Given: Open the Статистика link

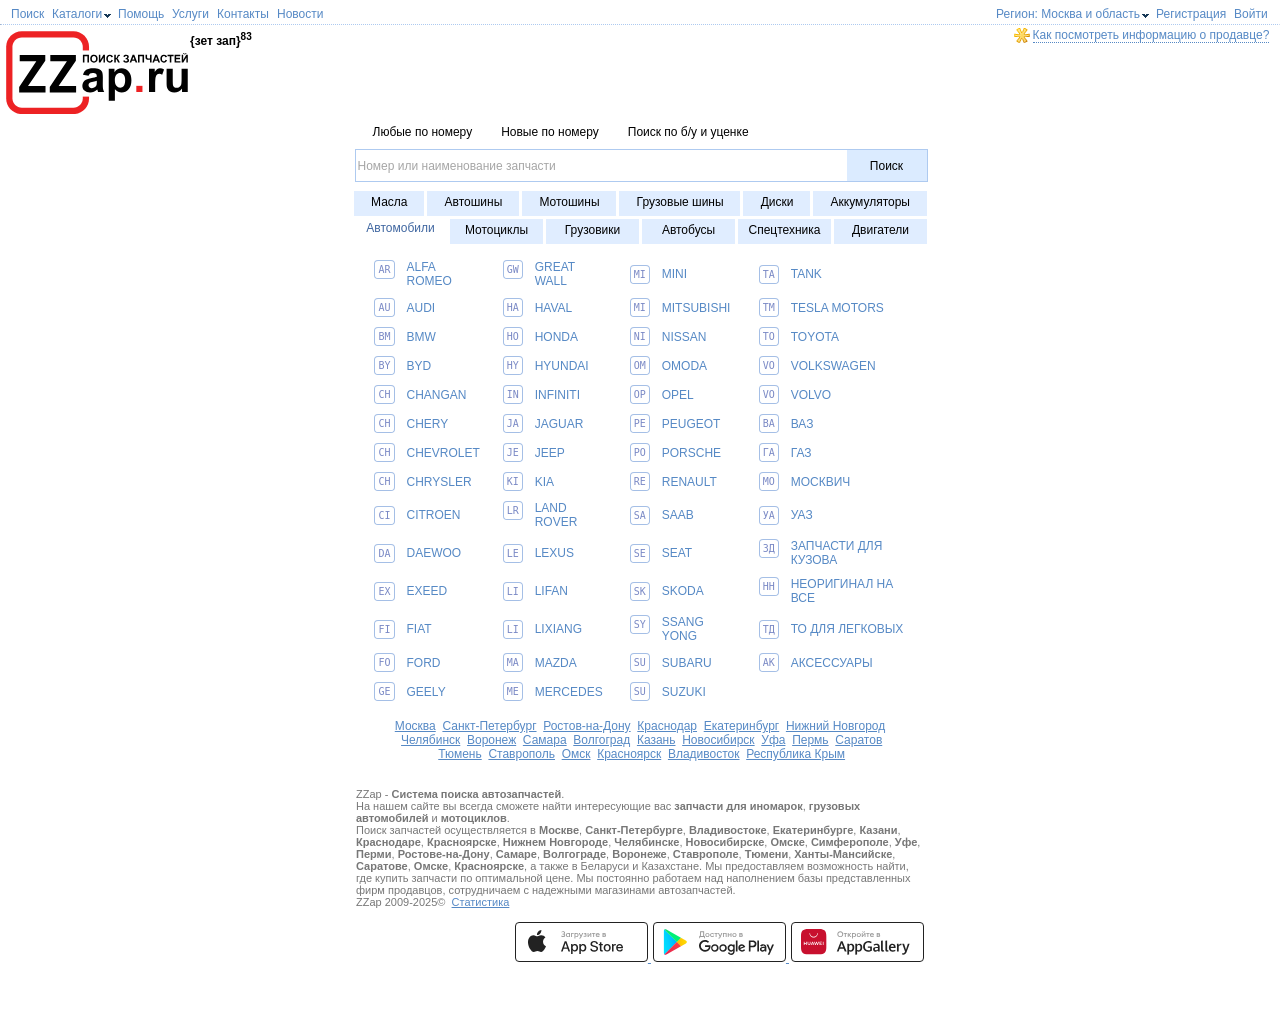Looking at the screenshot, I should [480, 902].
